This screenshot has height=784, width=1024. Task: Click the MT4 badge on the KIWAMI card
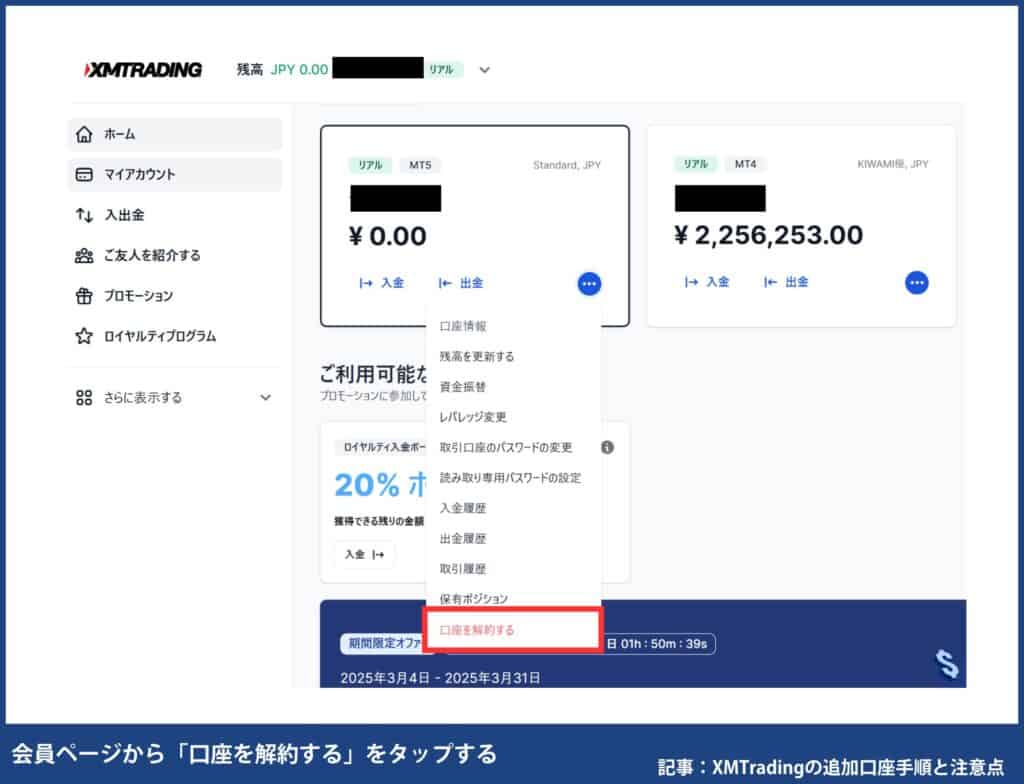click(x=745, y=164)
